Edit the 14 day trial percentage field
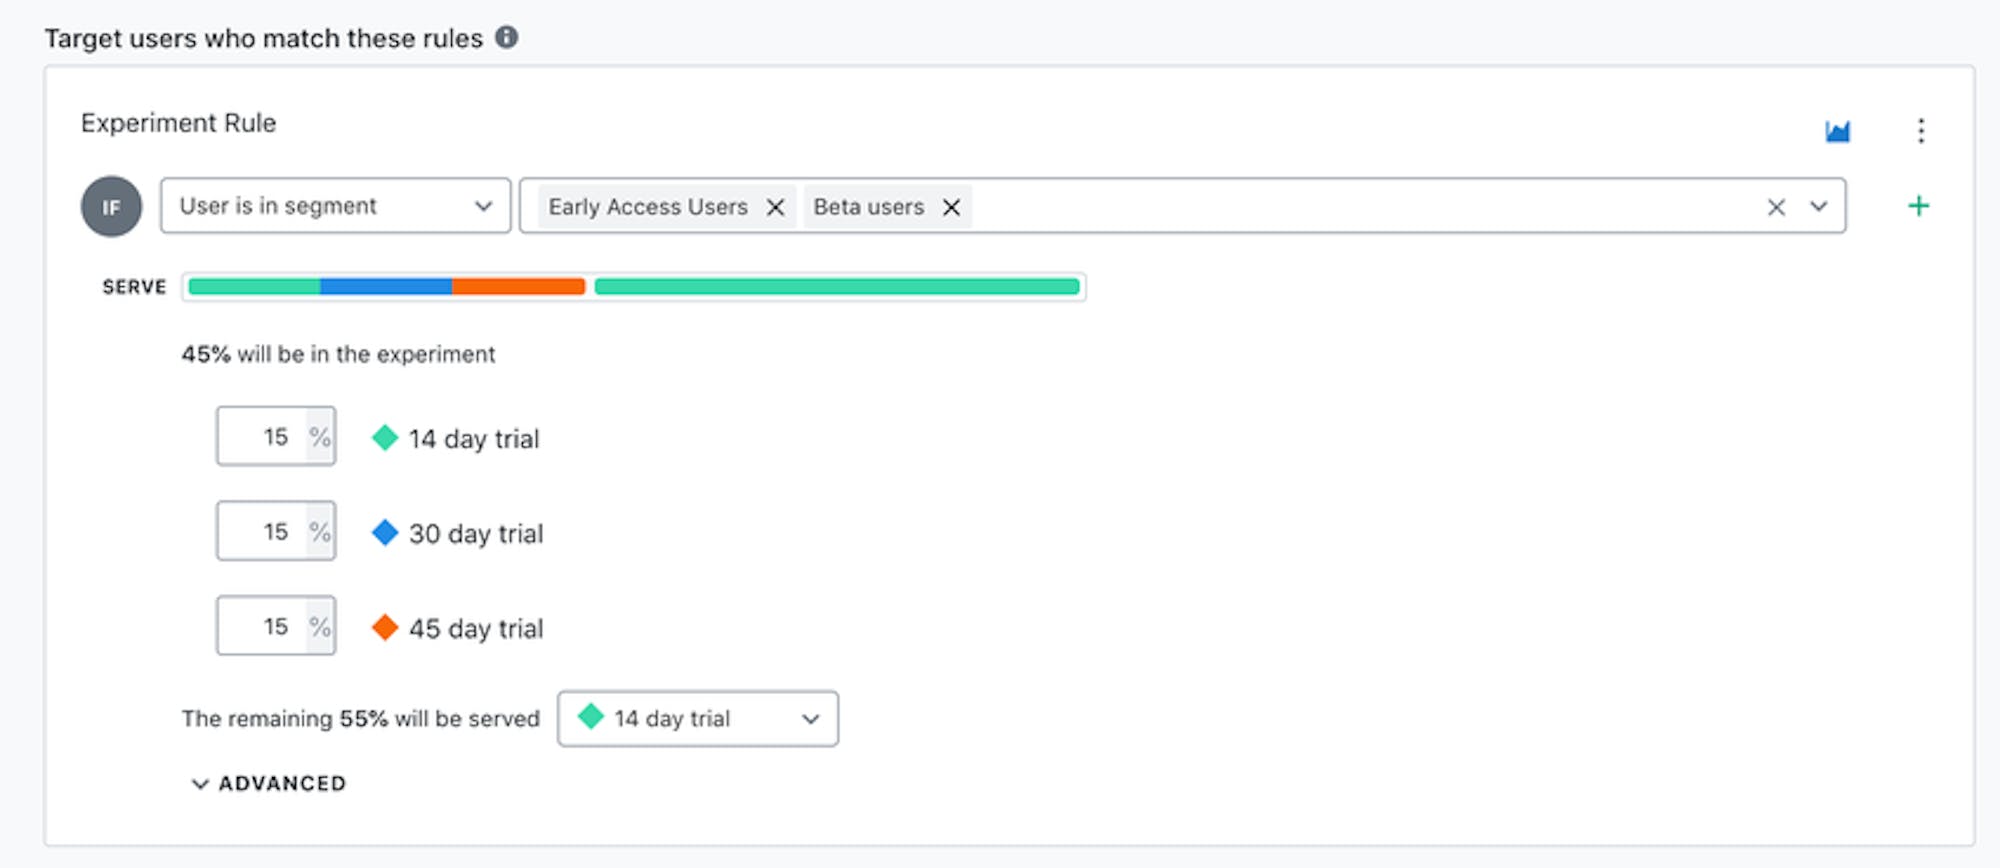Image resolution: width=2000 pixels, height=868 pixels. (264, 437)
